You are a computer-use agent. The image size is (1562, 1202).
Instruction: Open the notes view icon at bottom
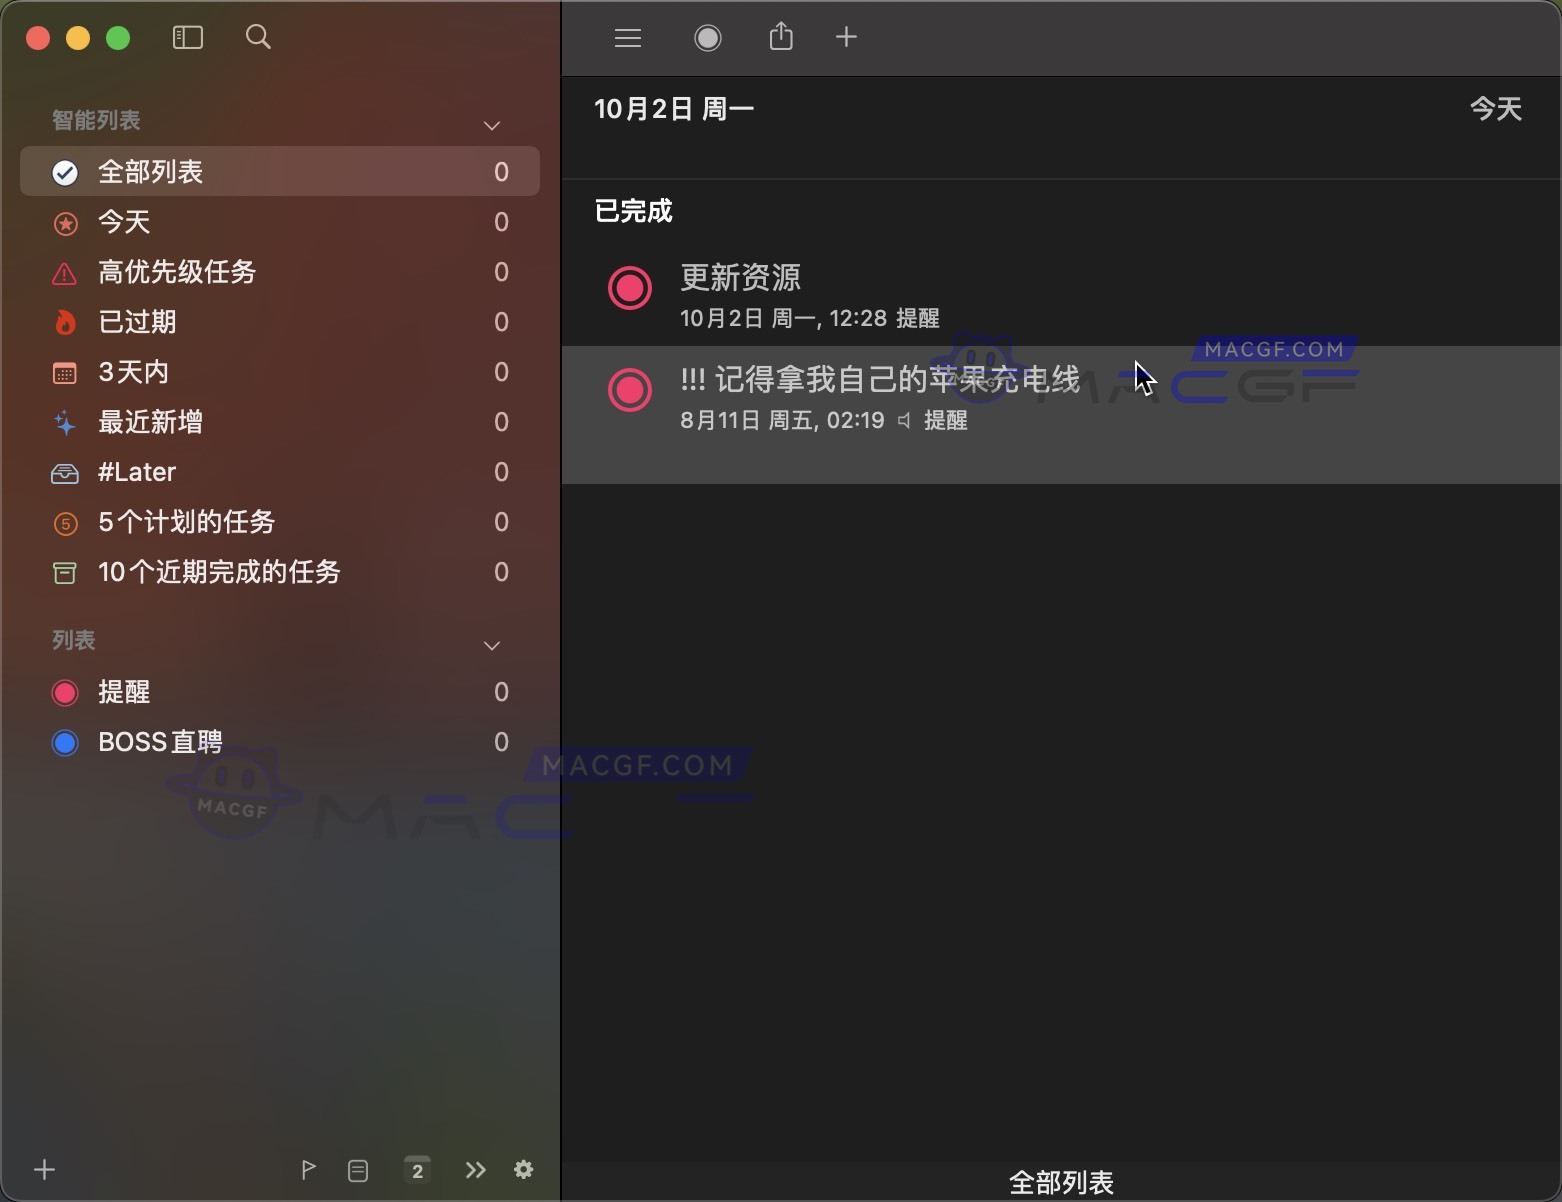tap(358, 1170)
